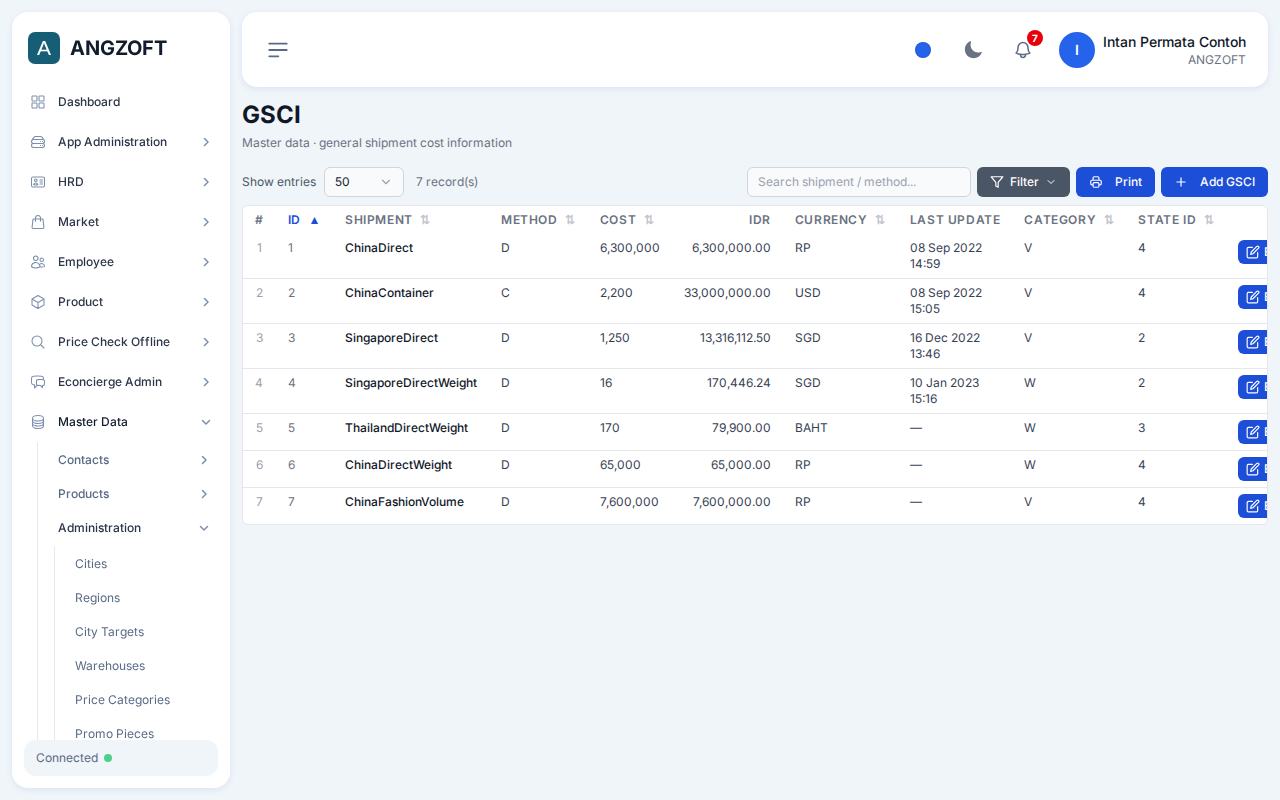Collapse Master Data section
1280x800 pixels.
point(121,422)
